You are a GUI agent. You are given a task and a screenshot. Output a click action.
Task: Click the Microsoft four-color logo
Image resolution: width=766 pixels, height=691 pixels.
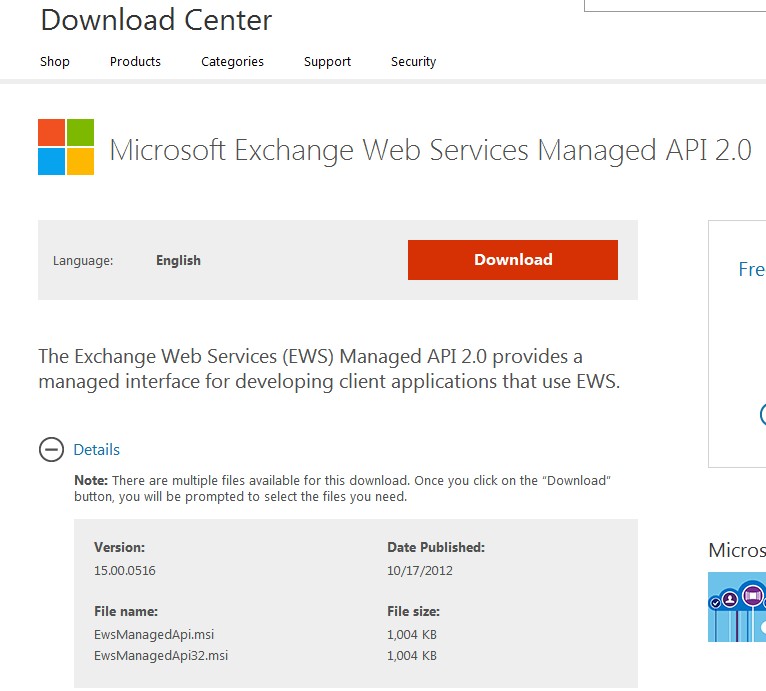[x=66, y=147]
